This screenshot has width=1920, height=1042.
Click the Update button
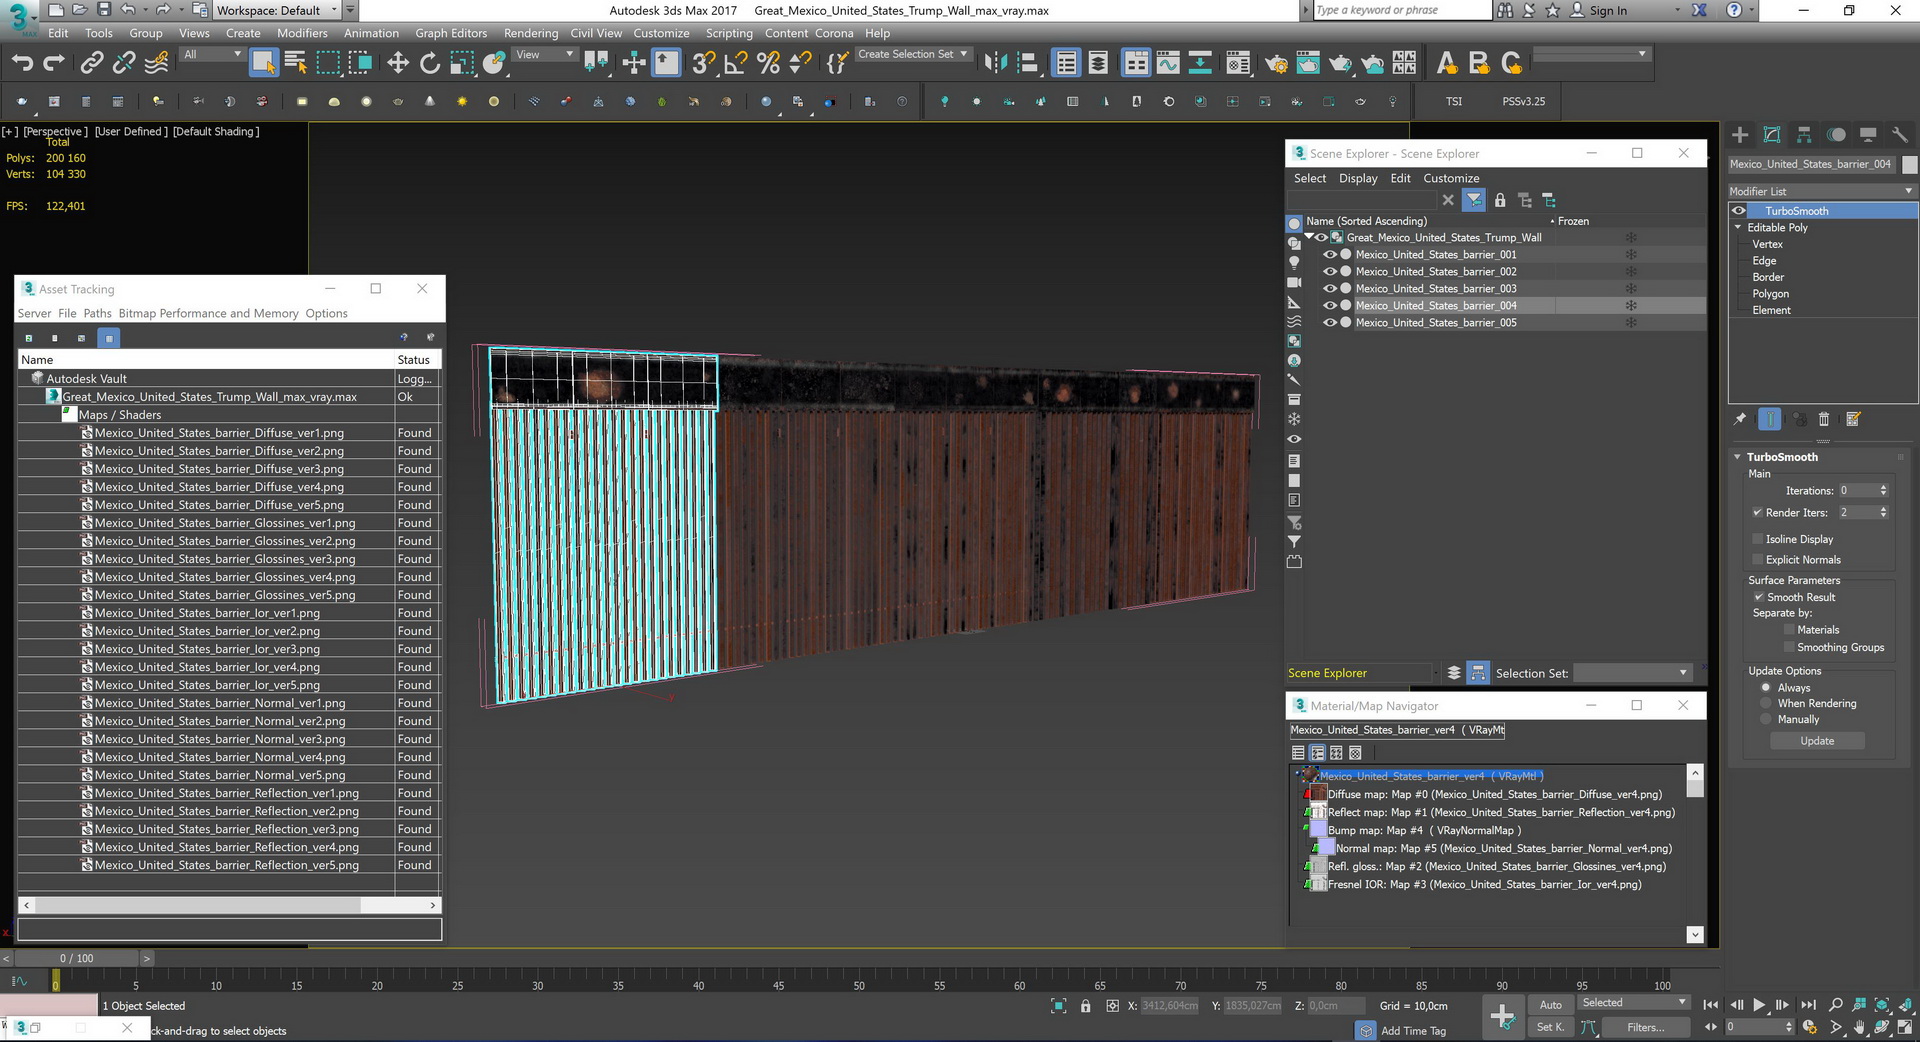pos(1817,741)
